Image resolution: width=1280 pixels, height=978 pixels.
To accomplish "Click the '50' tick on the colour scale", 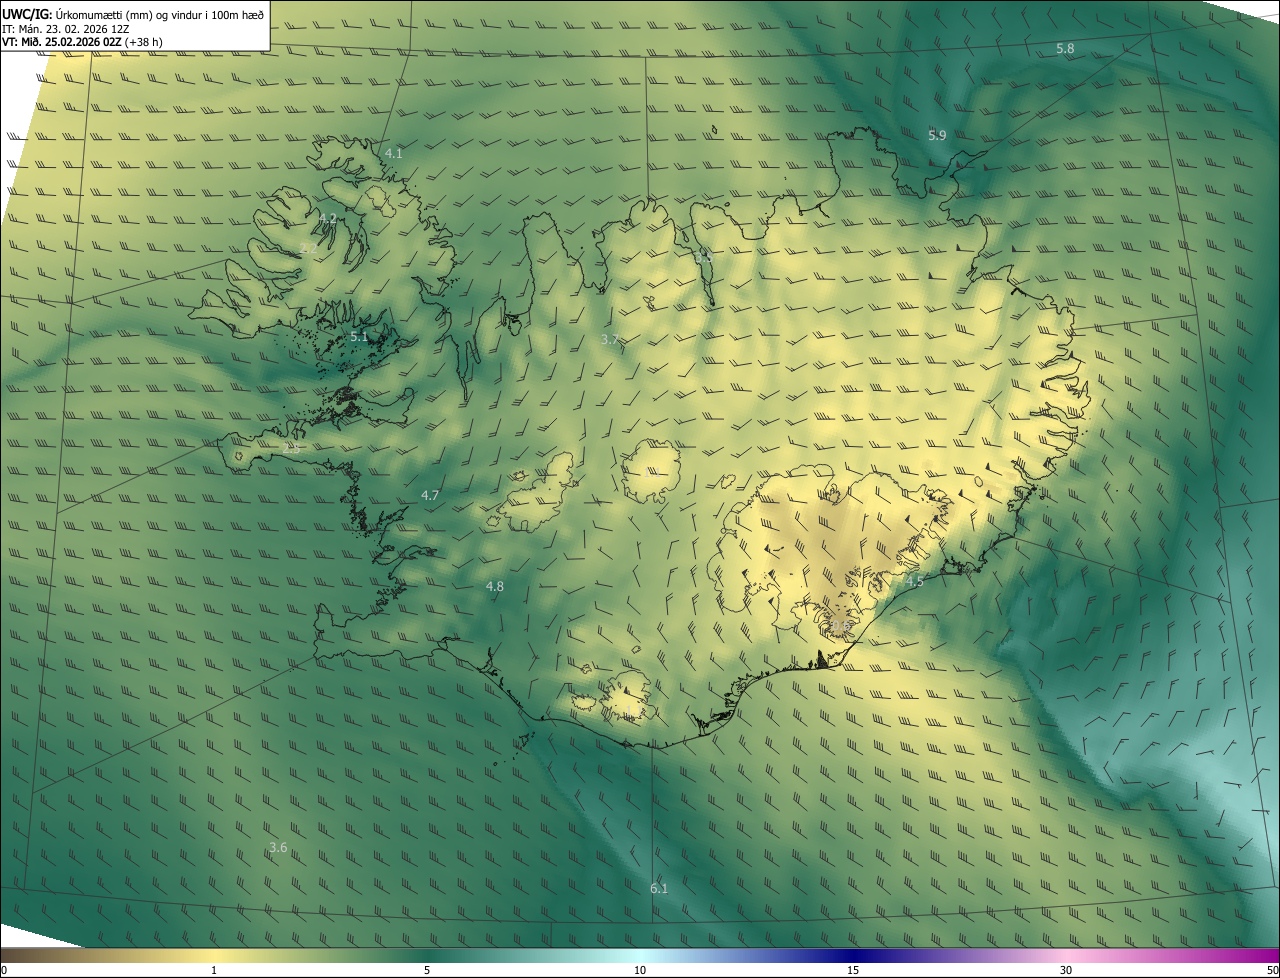I will [1272, 970].
